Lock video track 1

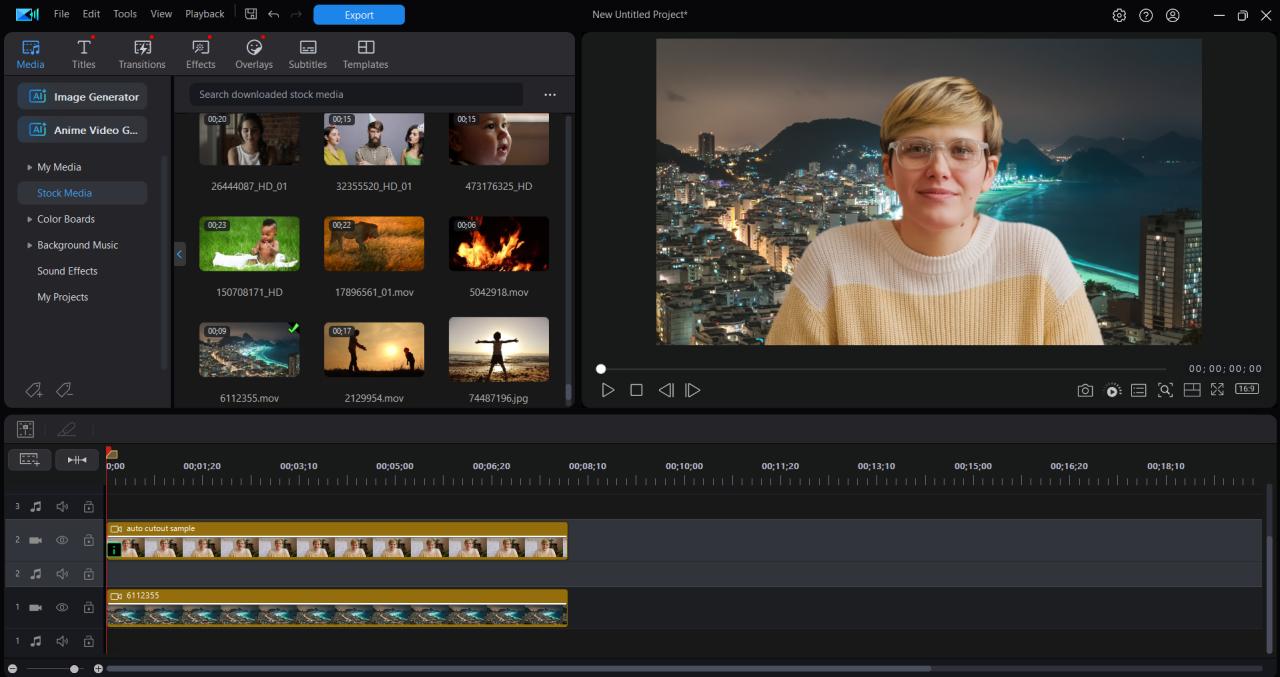coord(88,608)
